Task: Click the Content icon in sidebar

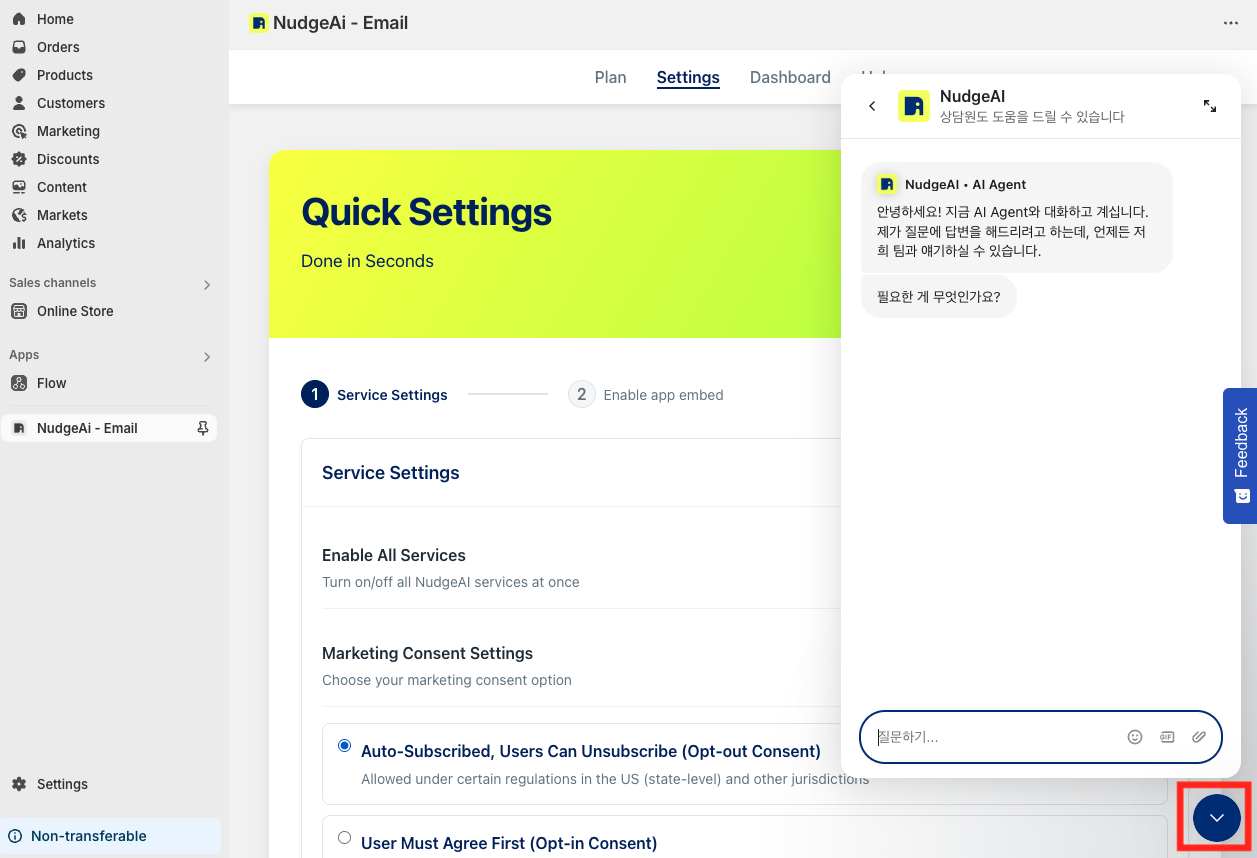Action: 19,187
